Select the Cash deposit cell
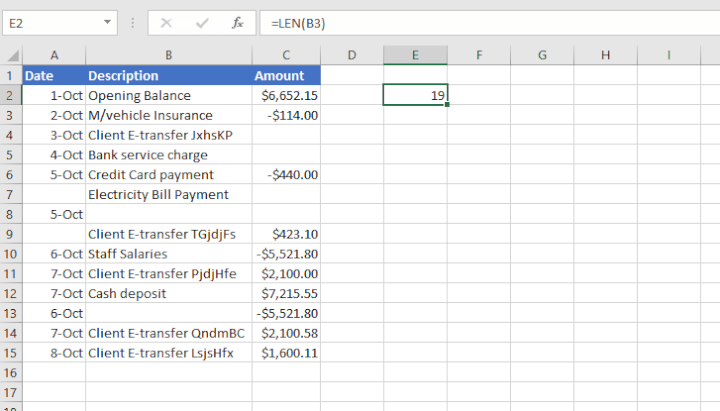Viewport: 720px width, 411px height. tap(168, 293)
